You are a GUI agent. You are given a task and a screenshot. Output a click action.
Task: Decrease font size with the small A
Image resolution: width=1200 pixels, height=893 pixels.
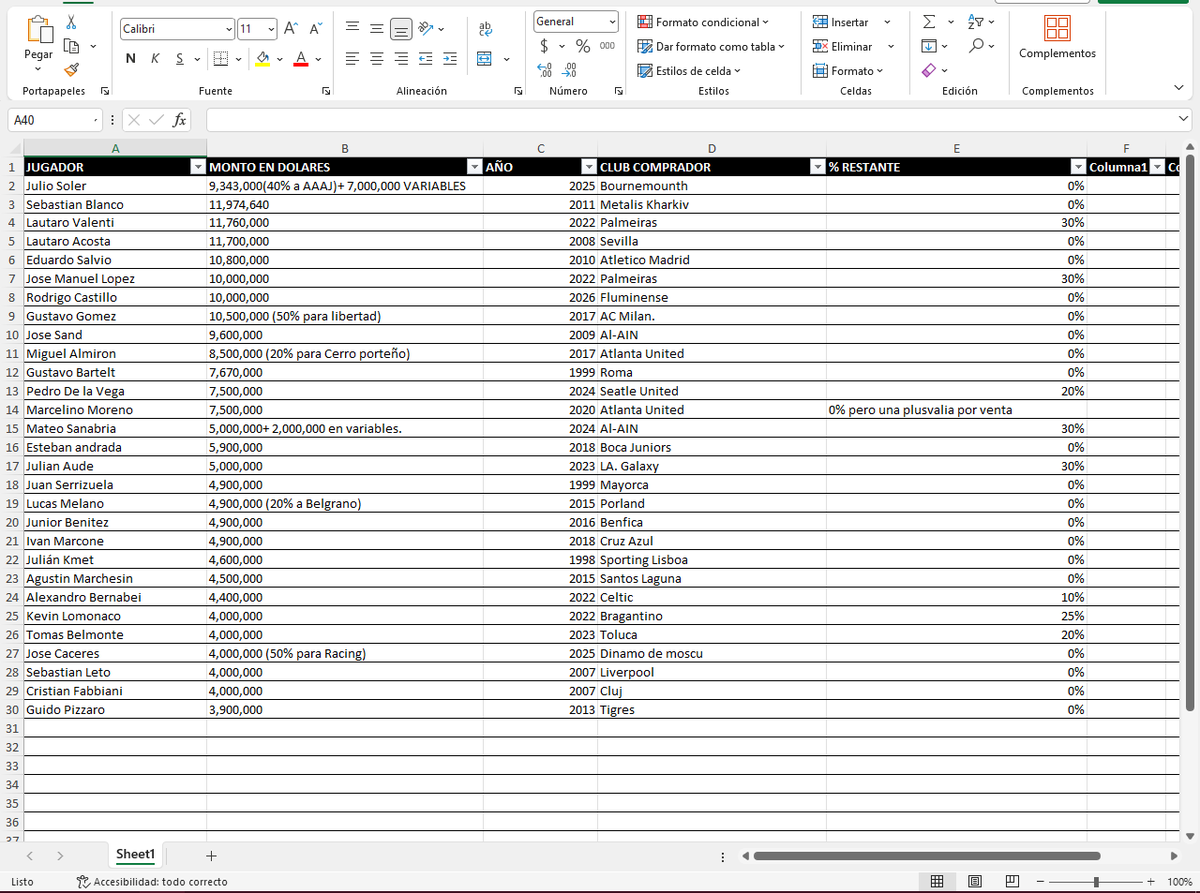tap(314, 29)
